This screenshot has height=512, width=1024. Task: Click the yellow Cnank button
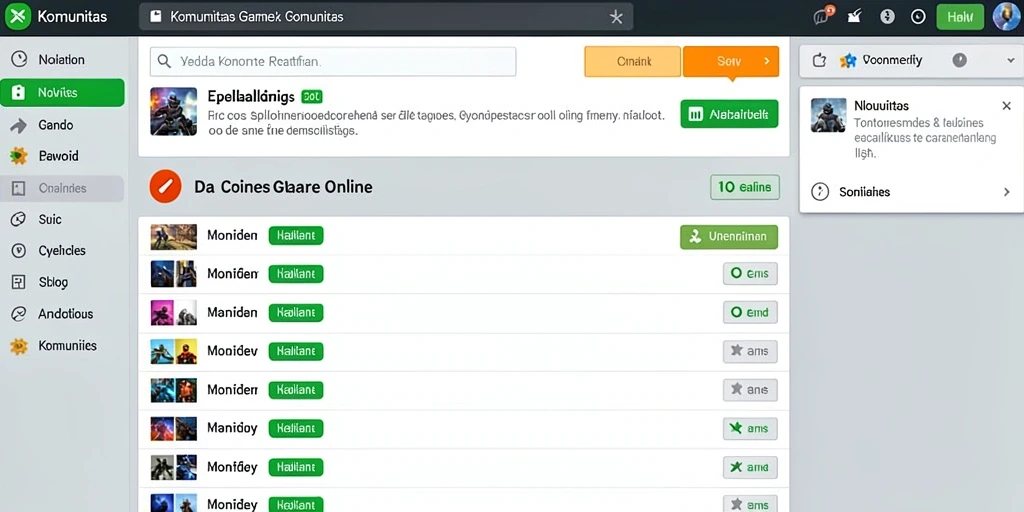pos(633,61)
